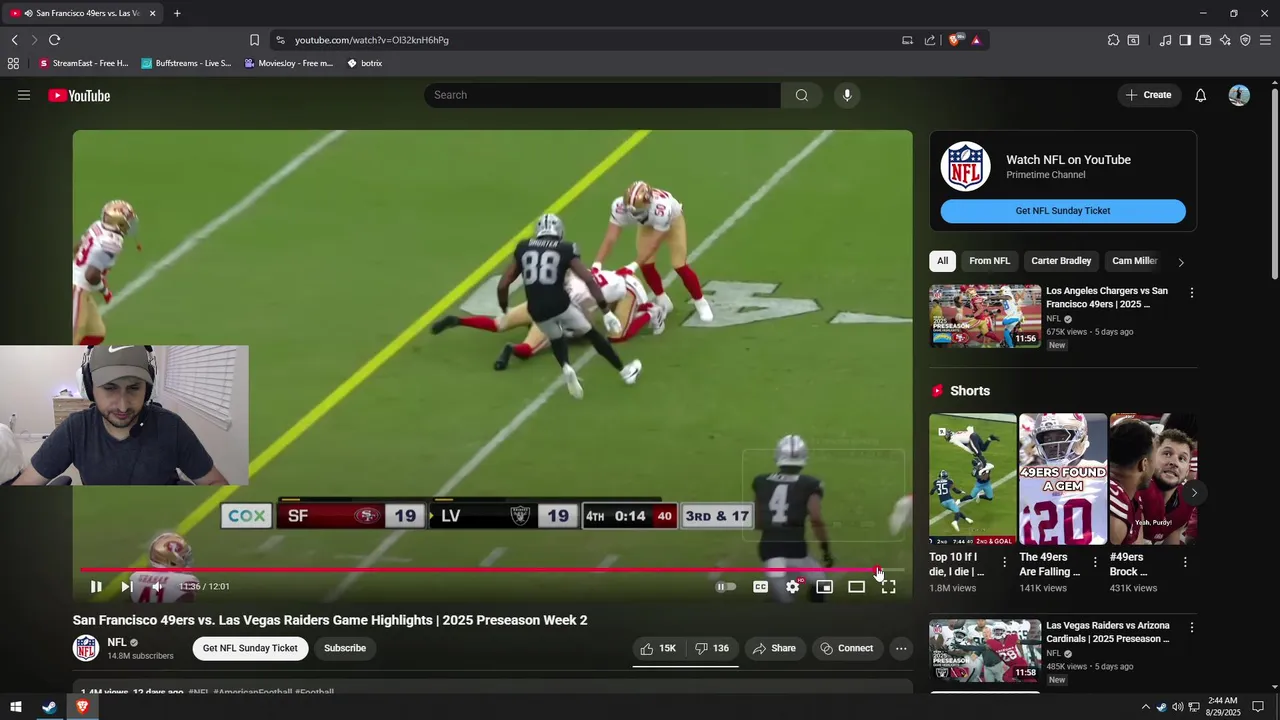Open options for Chargers vs 49ers video
The width and height of the screenshot is (1280, 720).
(x=1191, y=293)
